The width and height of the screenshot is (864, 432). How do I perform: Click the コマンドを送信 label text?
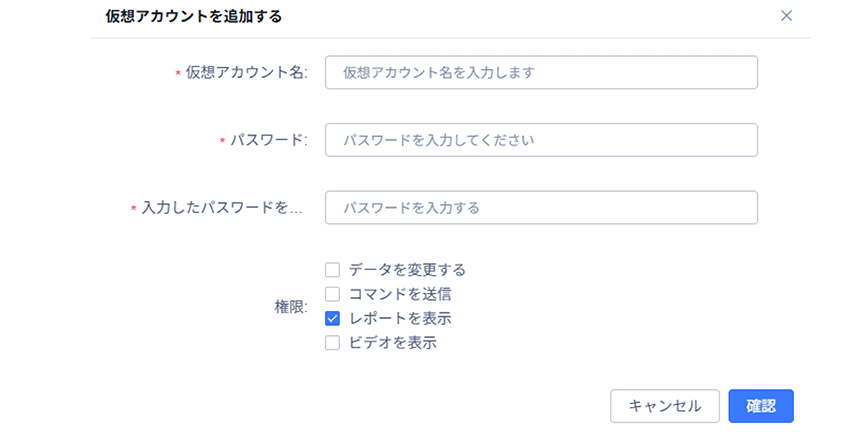pyautogui.click(x=400, y=294)
